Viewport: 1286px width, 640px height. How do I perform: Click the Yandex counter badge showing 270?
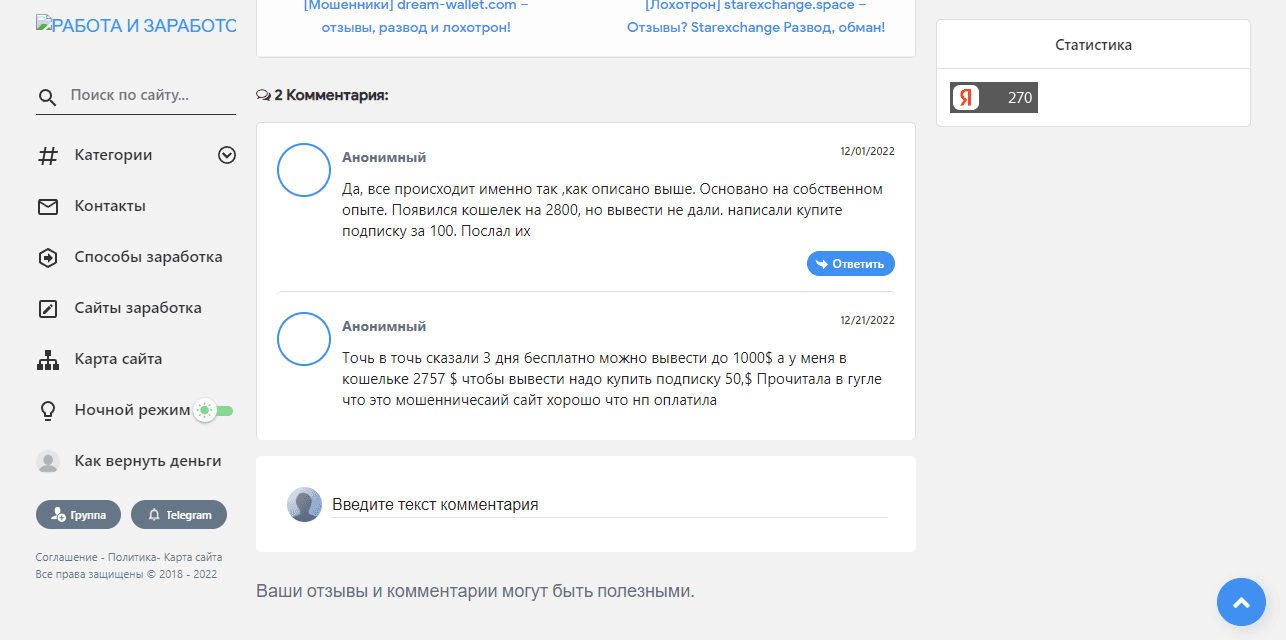[993, 97]
